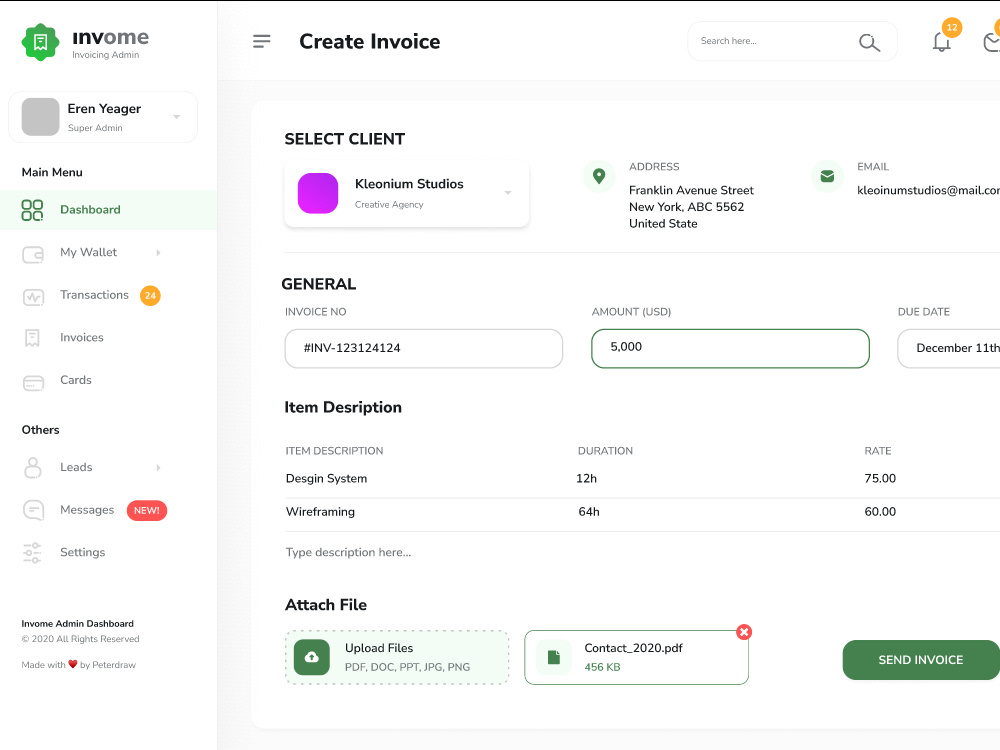Click the Amount (USD) input field

[730, 348]
